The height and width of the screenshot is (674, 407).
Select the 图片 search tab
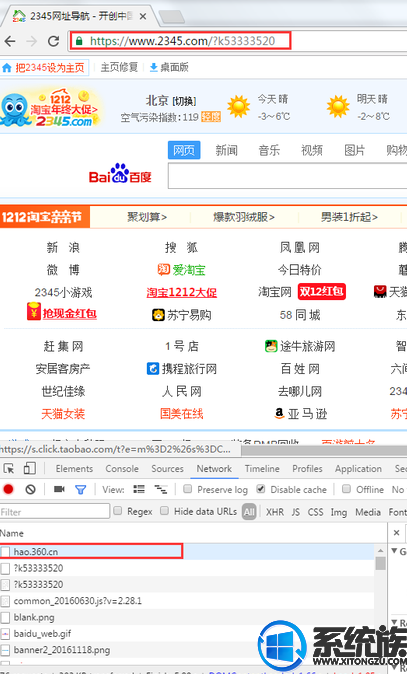[x=355, y=150]
